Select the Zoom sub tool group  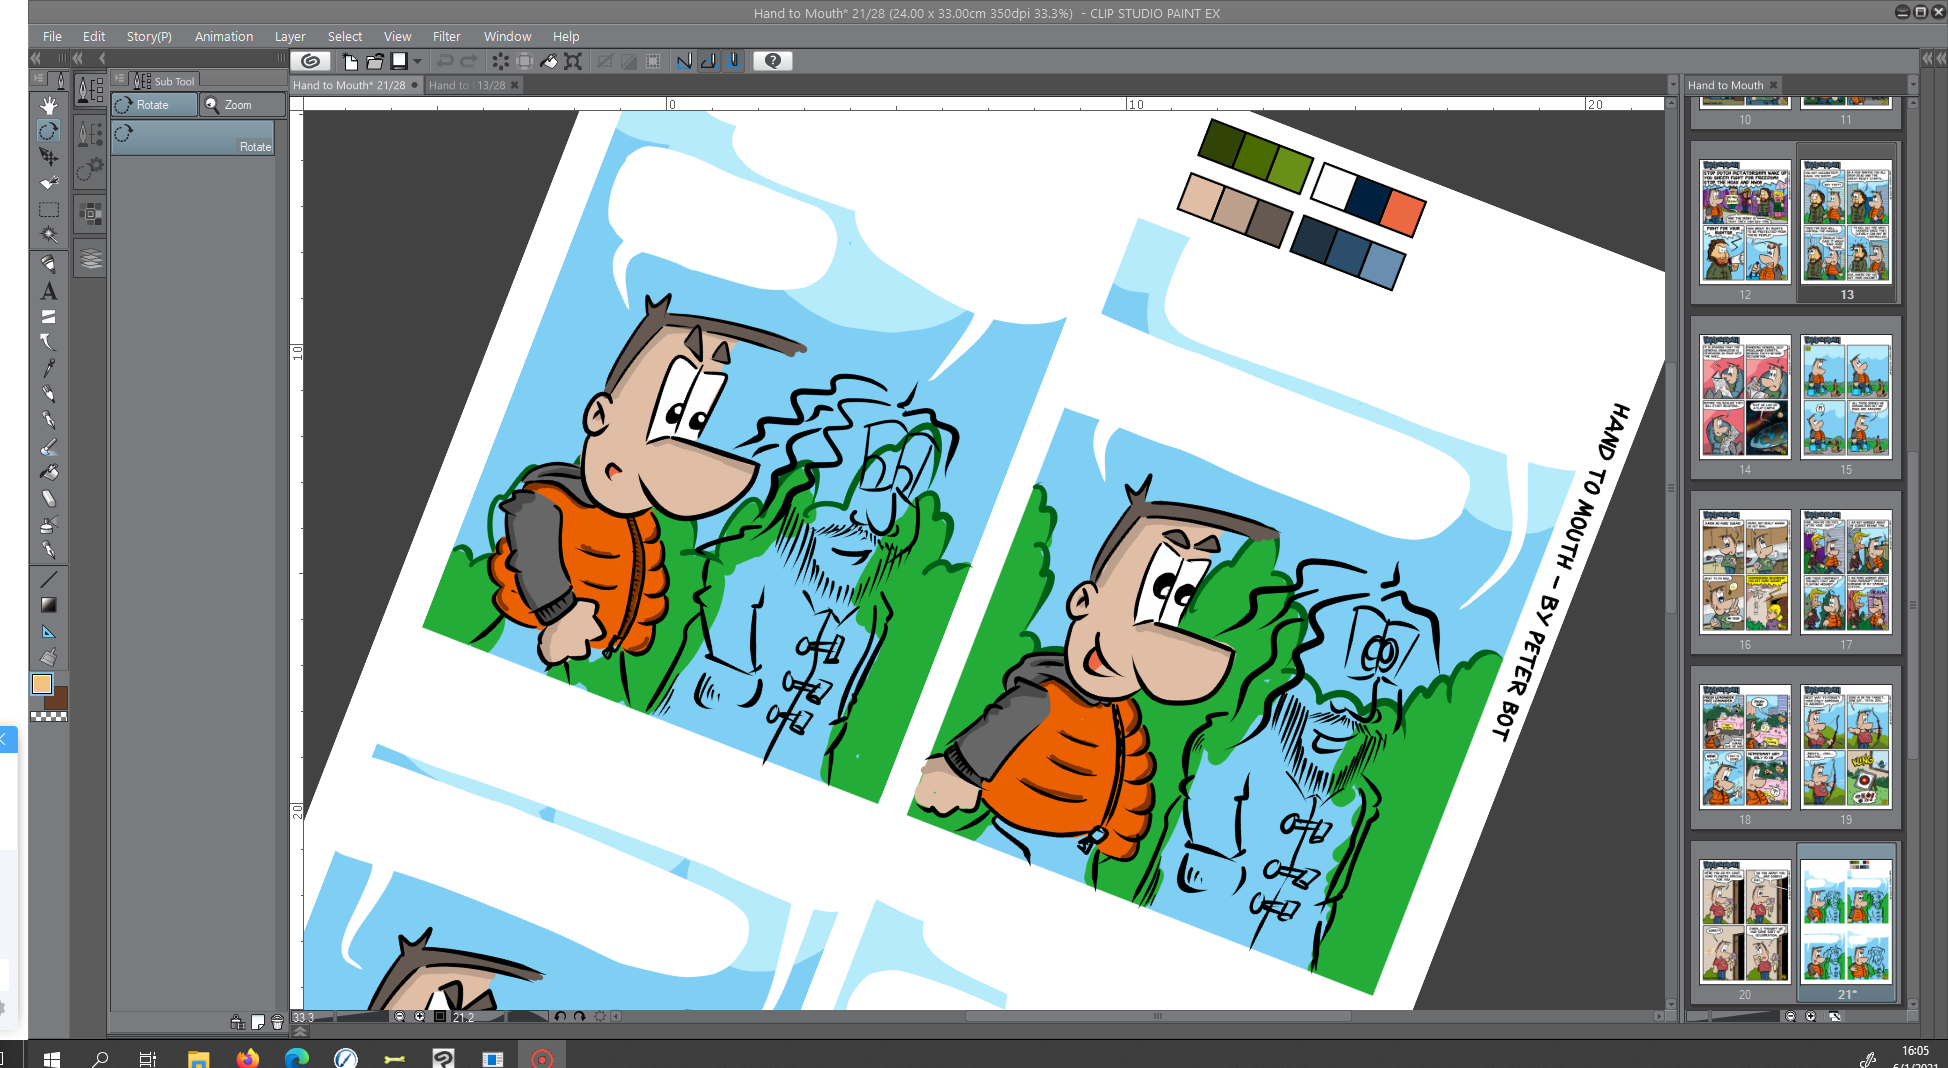(243, 105)
